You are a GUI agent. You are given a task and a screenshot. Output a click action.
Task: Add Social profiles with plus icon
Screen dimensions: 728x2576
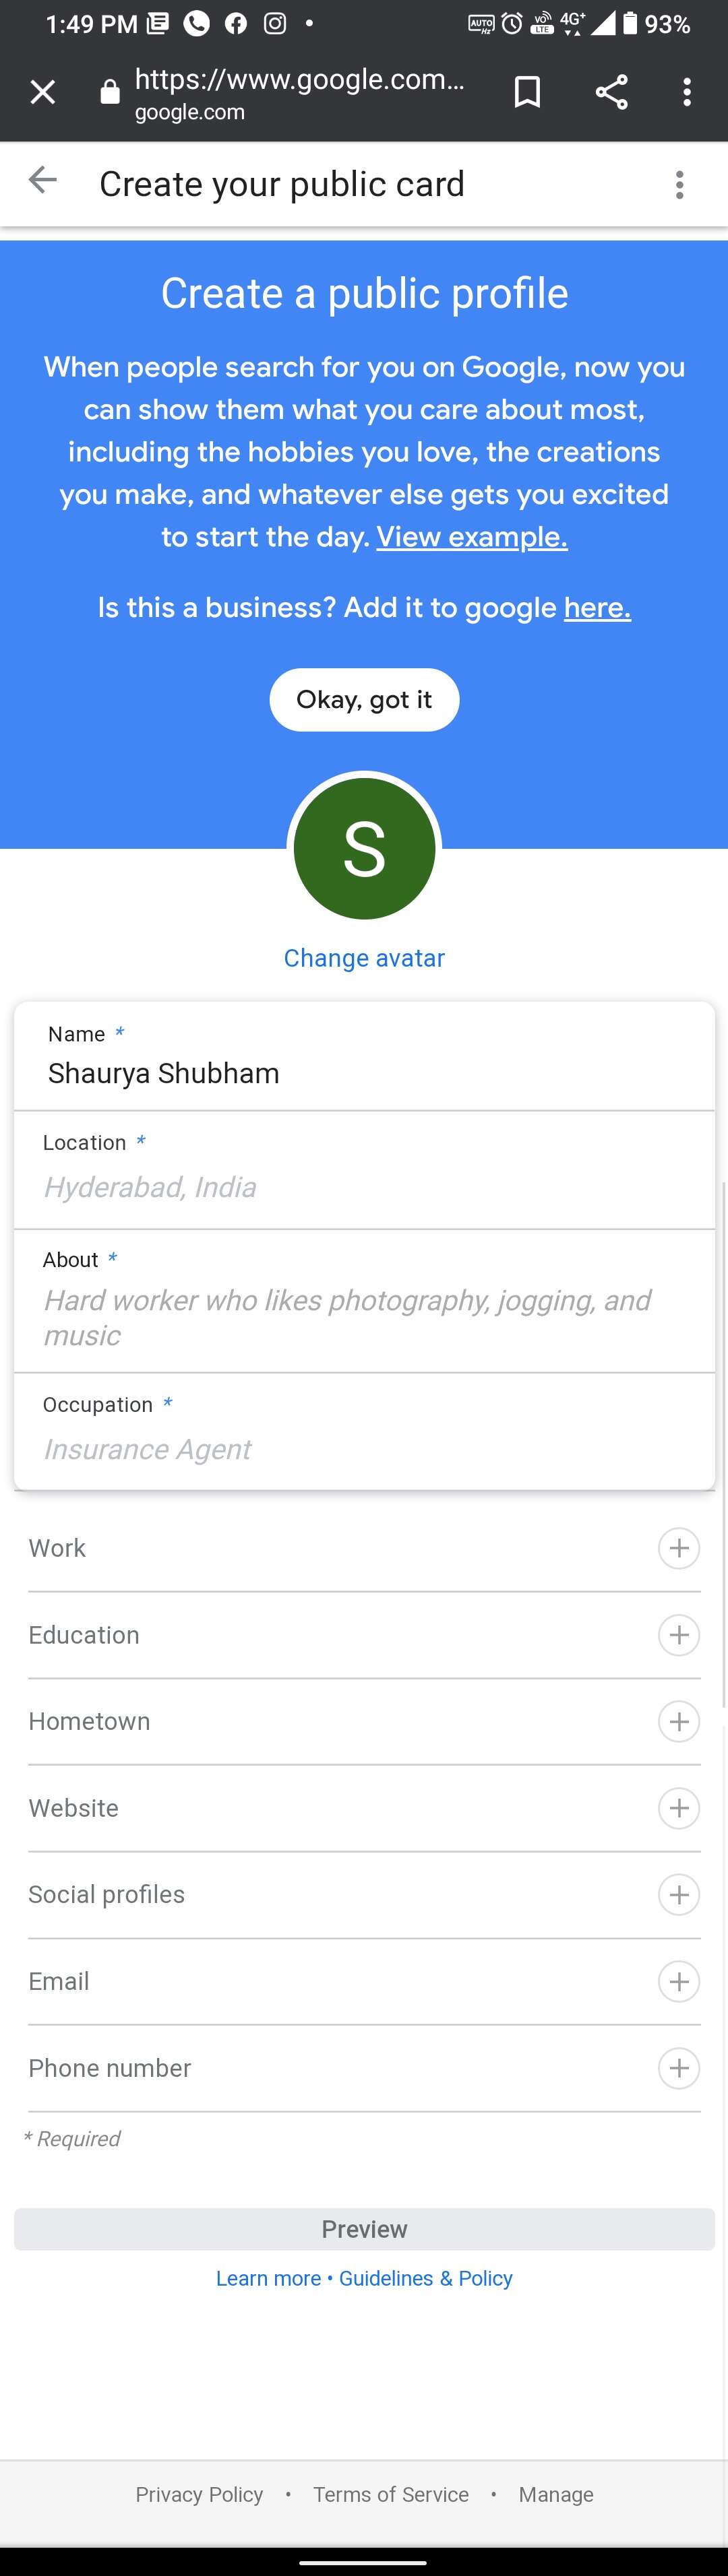pyautogui.click(x=678, y=1895)
